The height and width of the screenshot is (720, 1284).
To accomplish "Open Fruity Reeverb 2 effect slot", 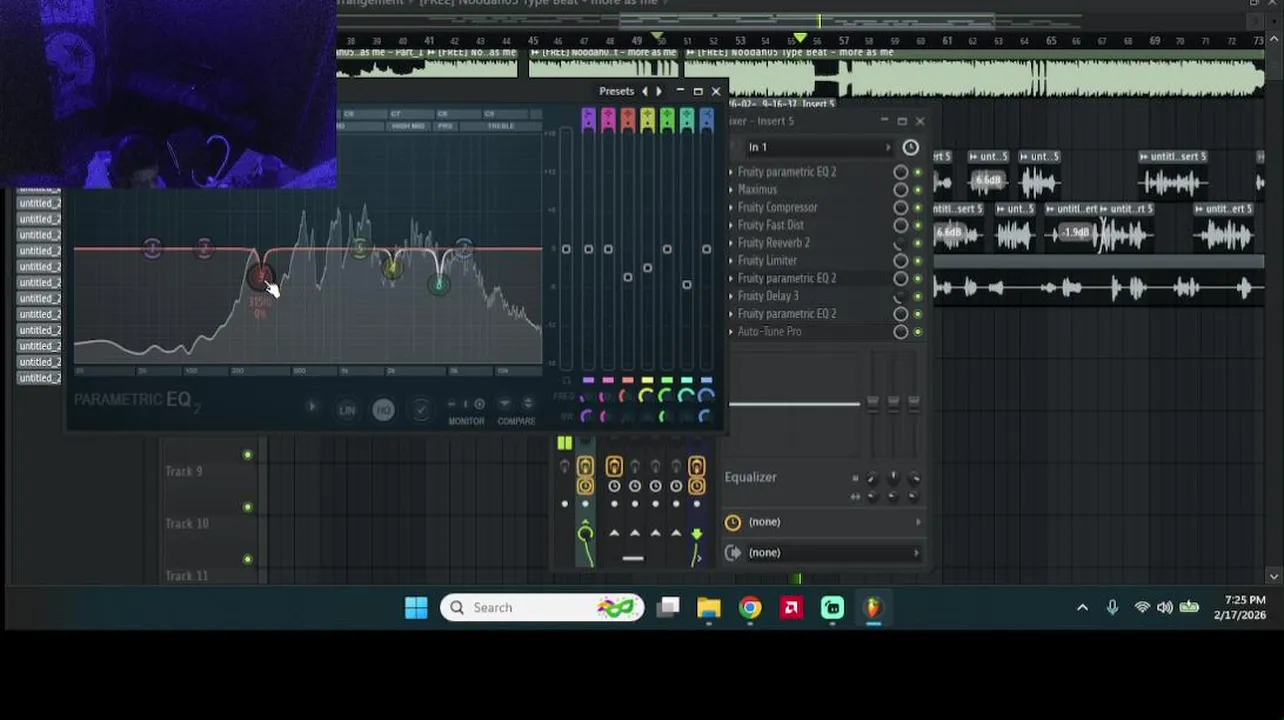I will pos(773,243).
